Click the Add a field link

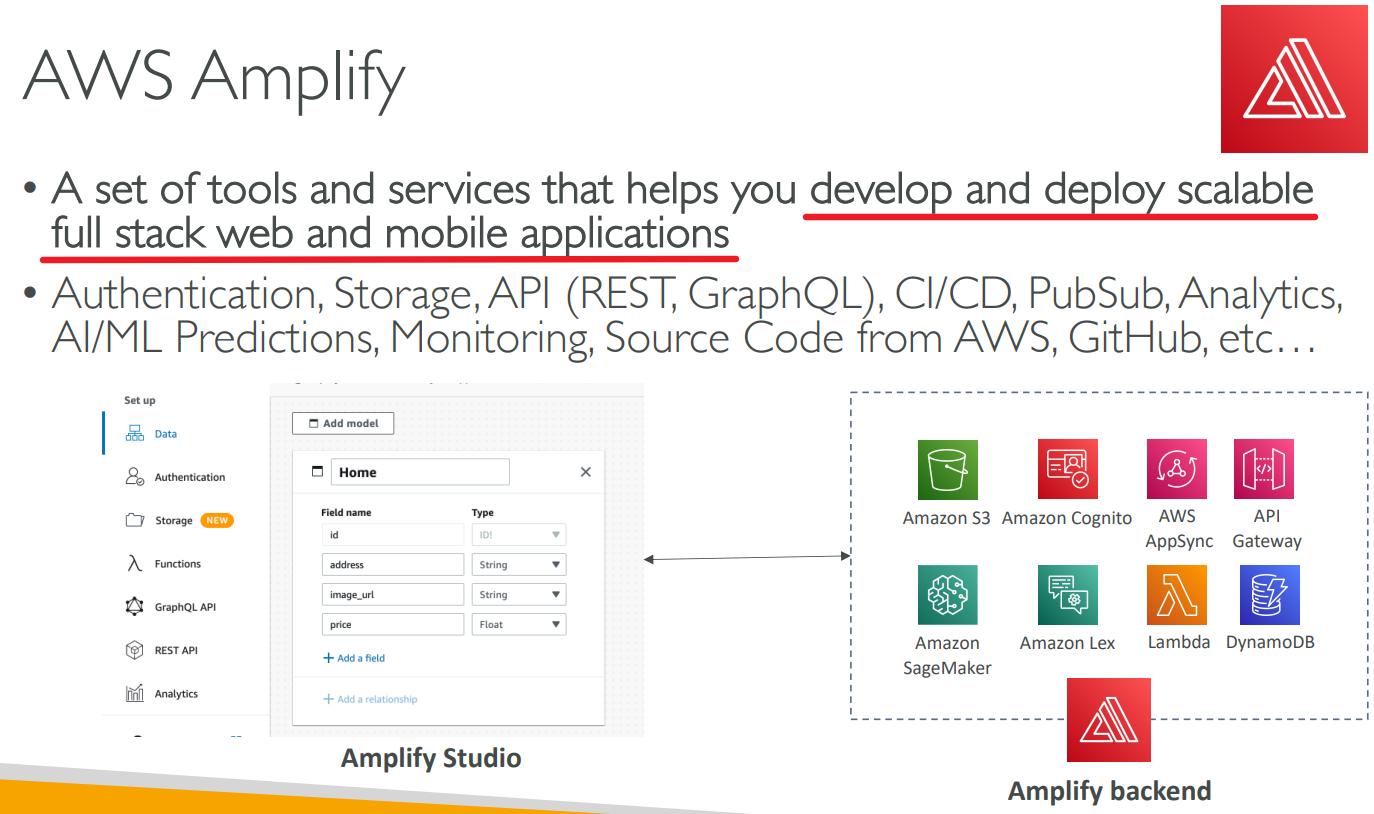click(354, 658)
